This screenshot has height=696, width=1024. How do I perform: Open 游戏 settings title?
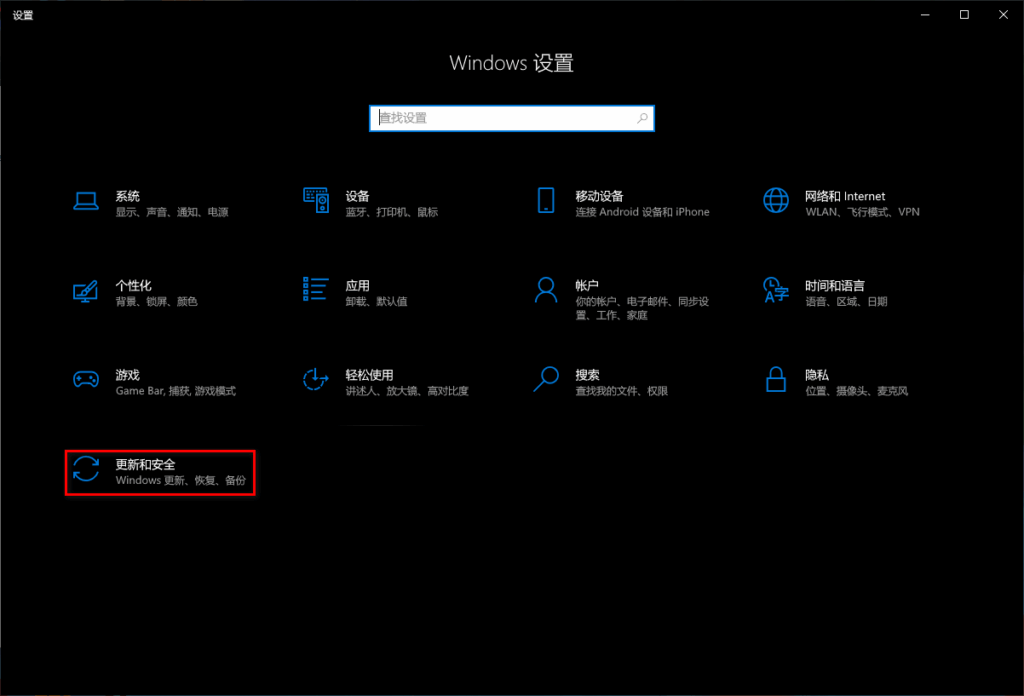coord(127,375)
